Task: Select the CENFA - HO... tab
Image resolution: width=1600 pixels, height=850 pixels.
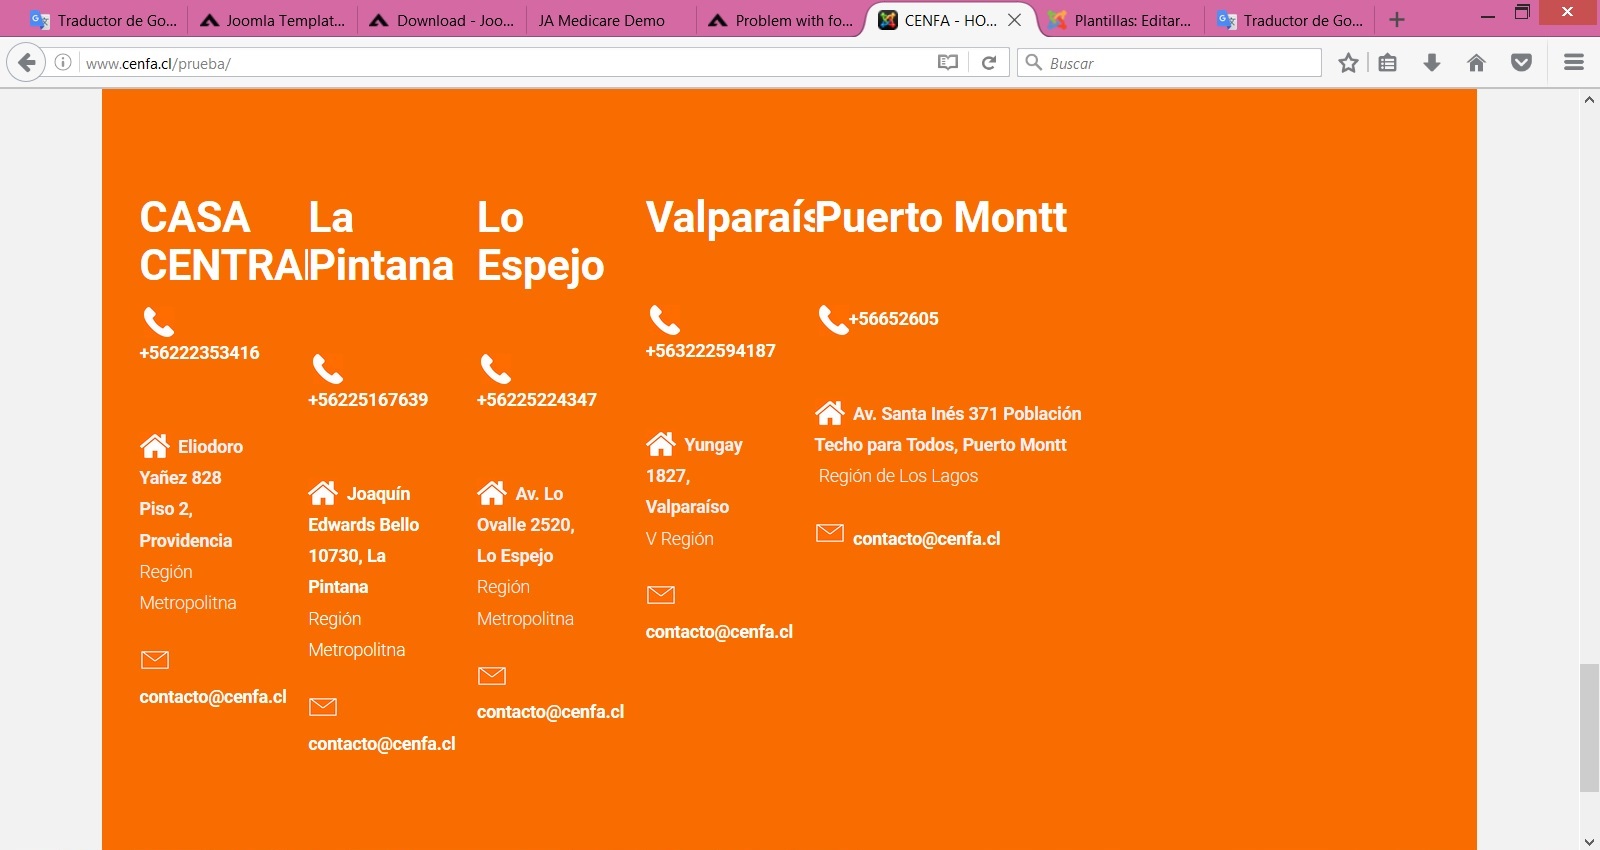Action: [950, 20]
